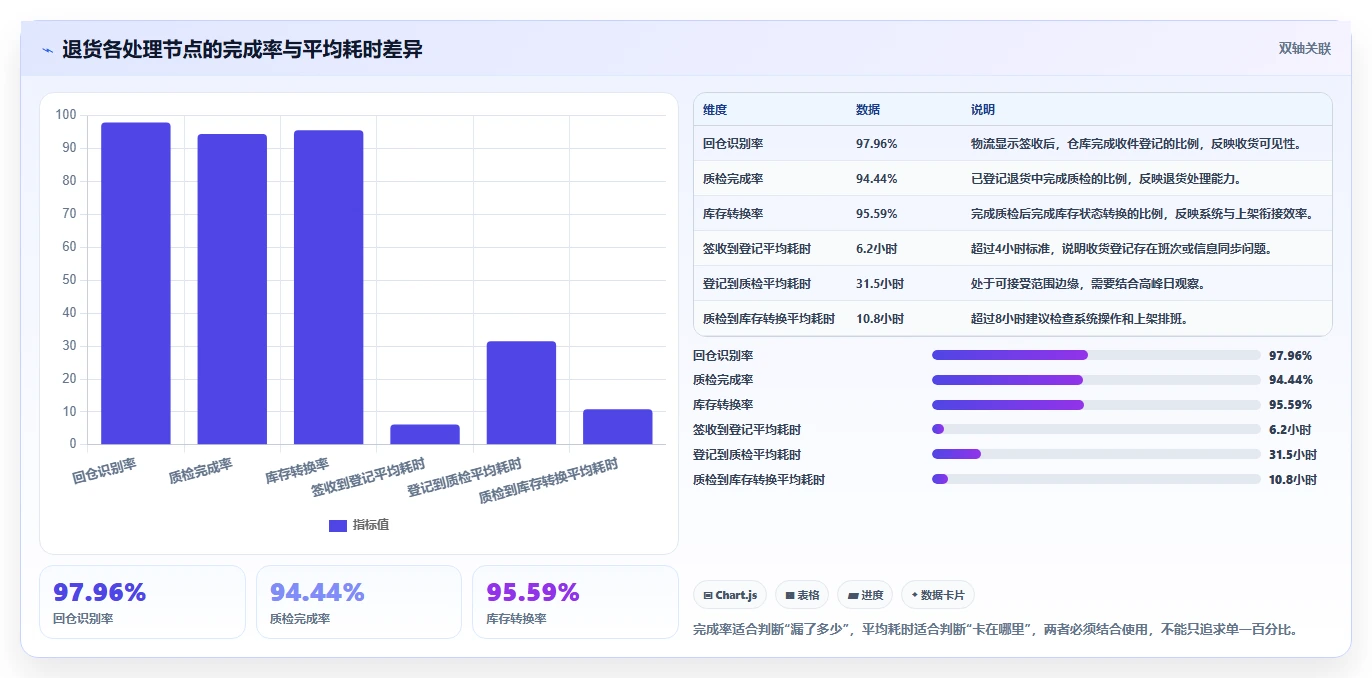Screen dimensions: 1372x678
Task: Select the 质检完成率 table row name
Action: [x=733, y=179]
